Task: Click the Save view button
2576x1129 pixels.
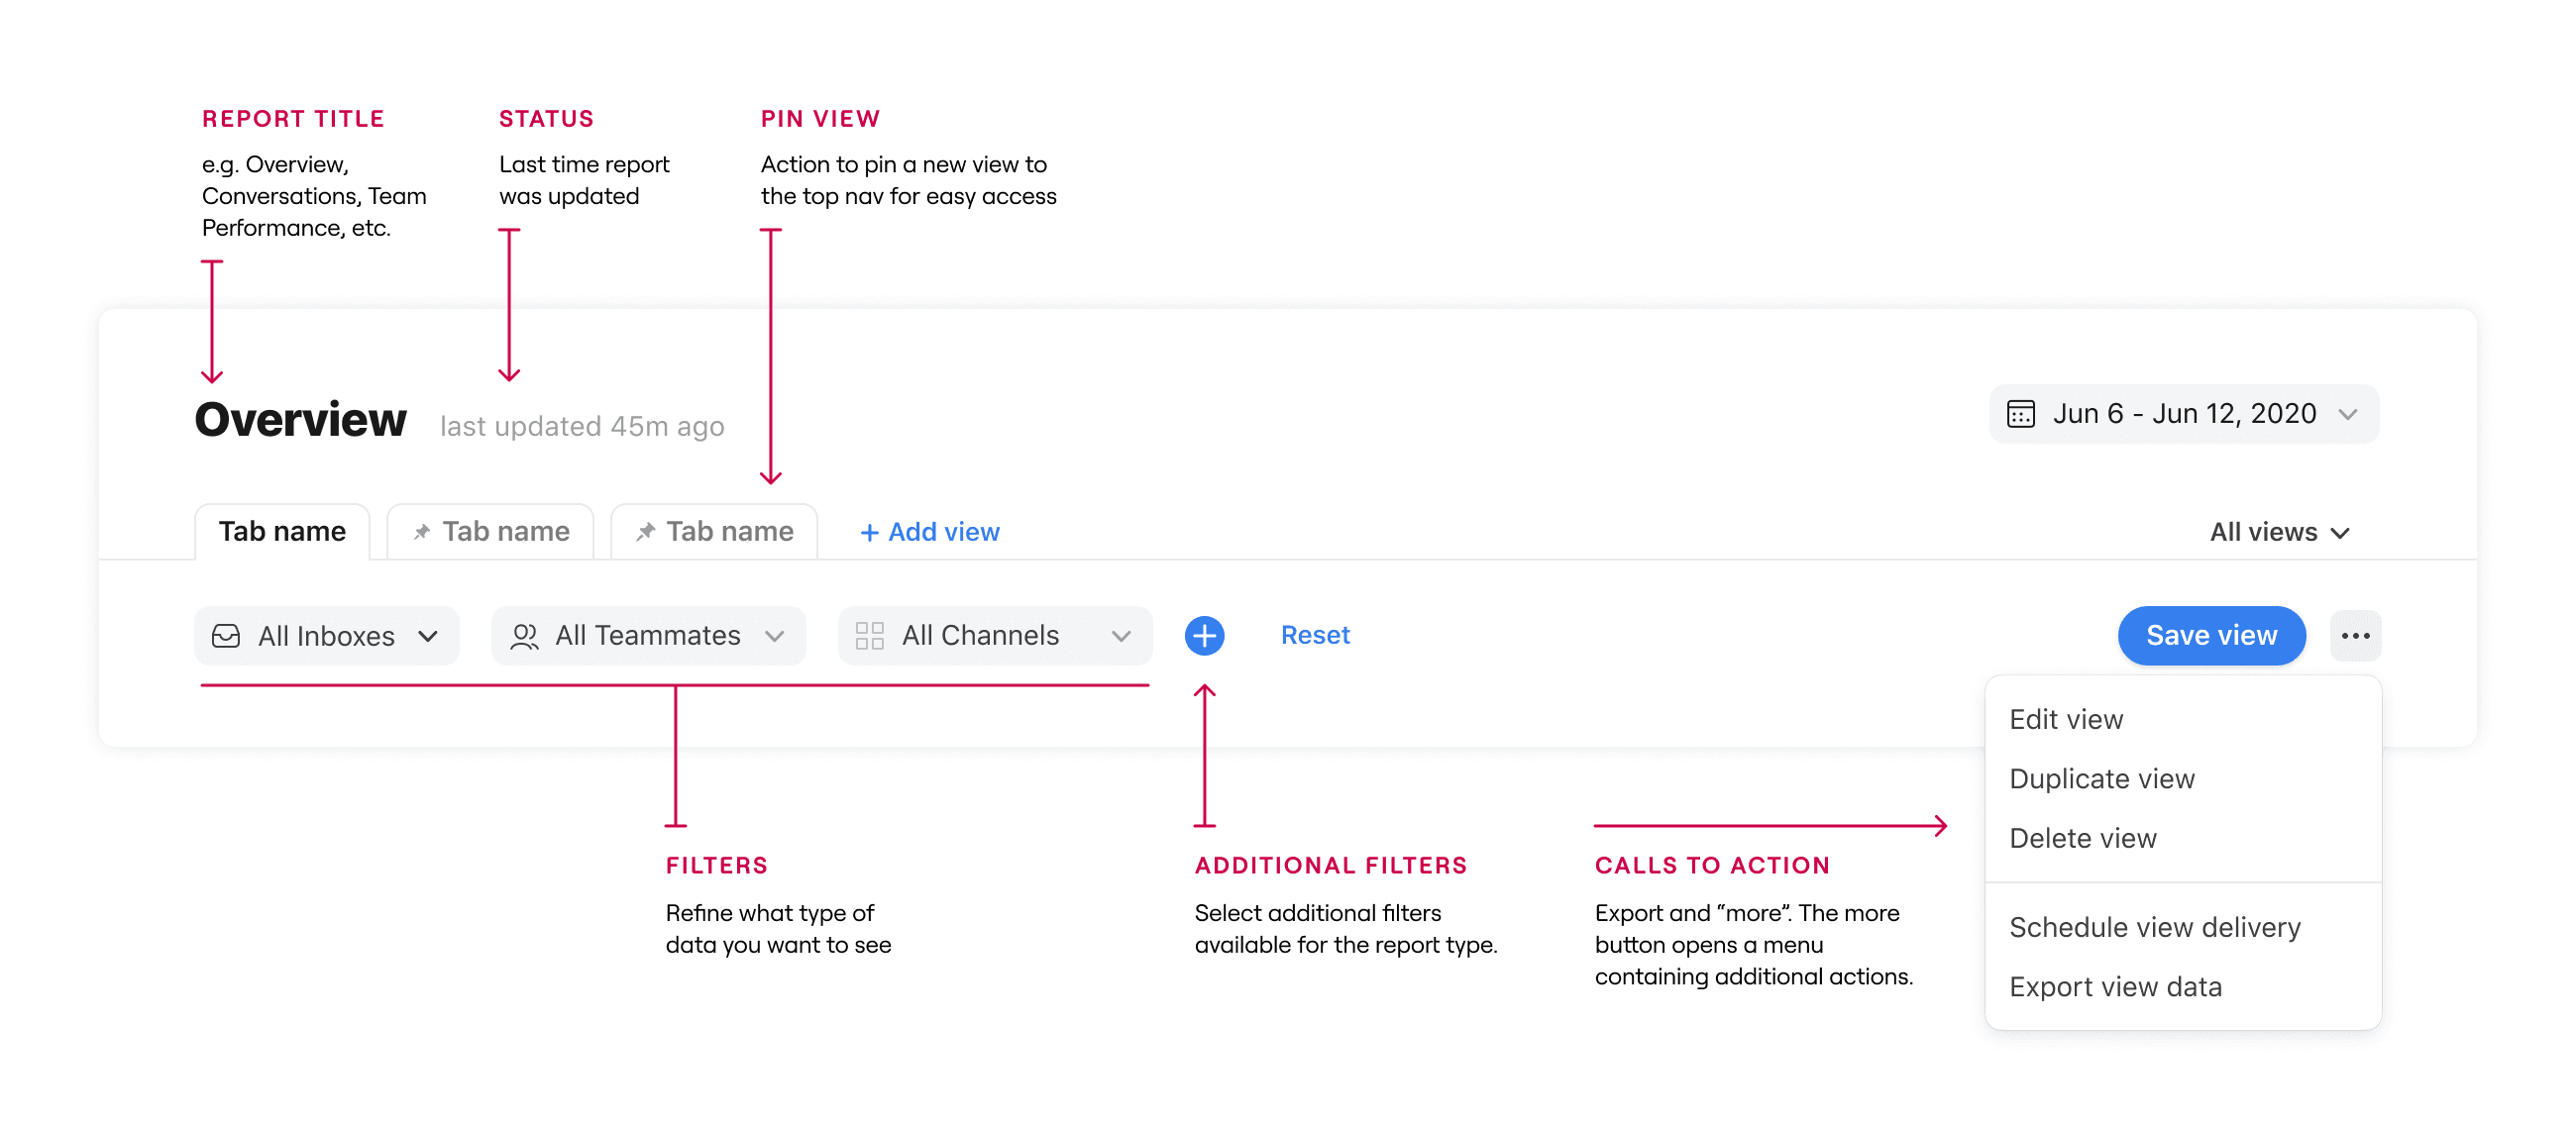Action: coord(2211,635)
